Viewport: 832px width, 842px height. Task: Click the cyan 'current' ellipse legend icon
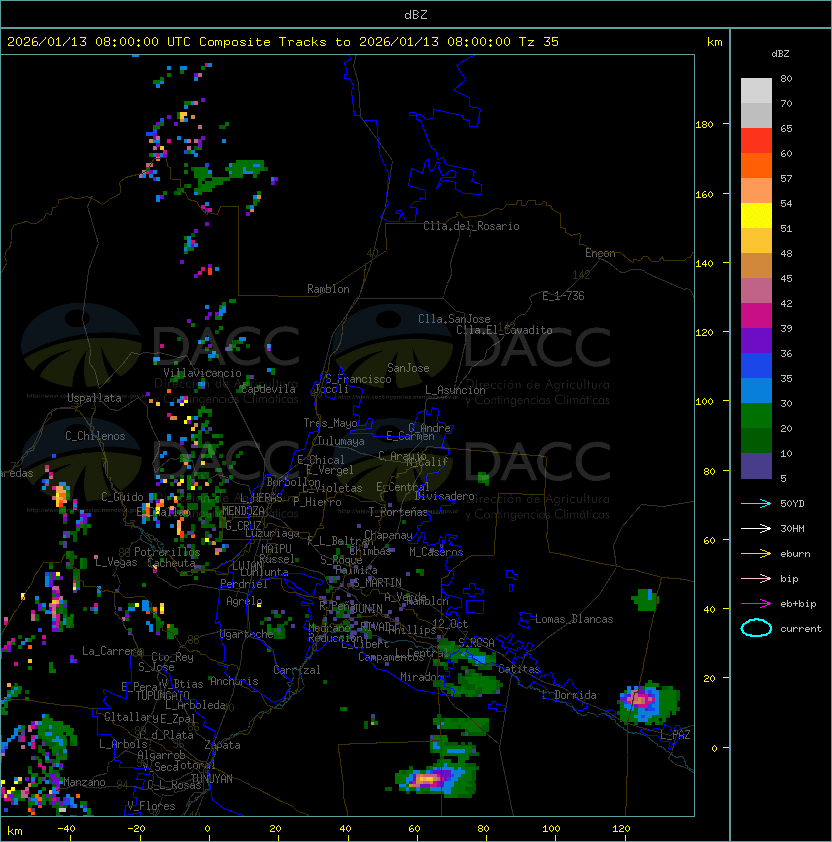[756, 628]
